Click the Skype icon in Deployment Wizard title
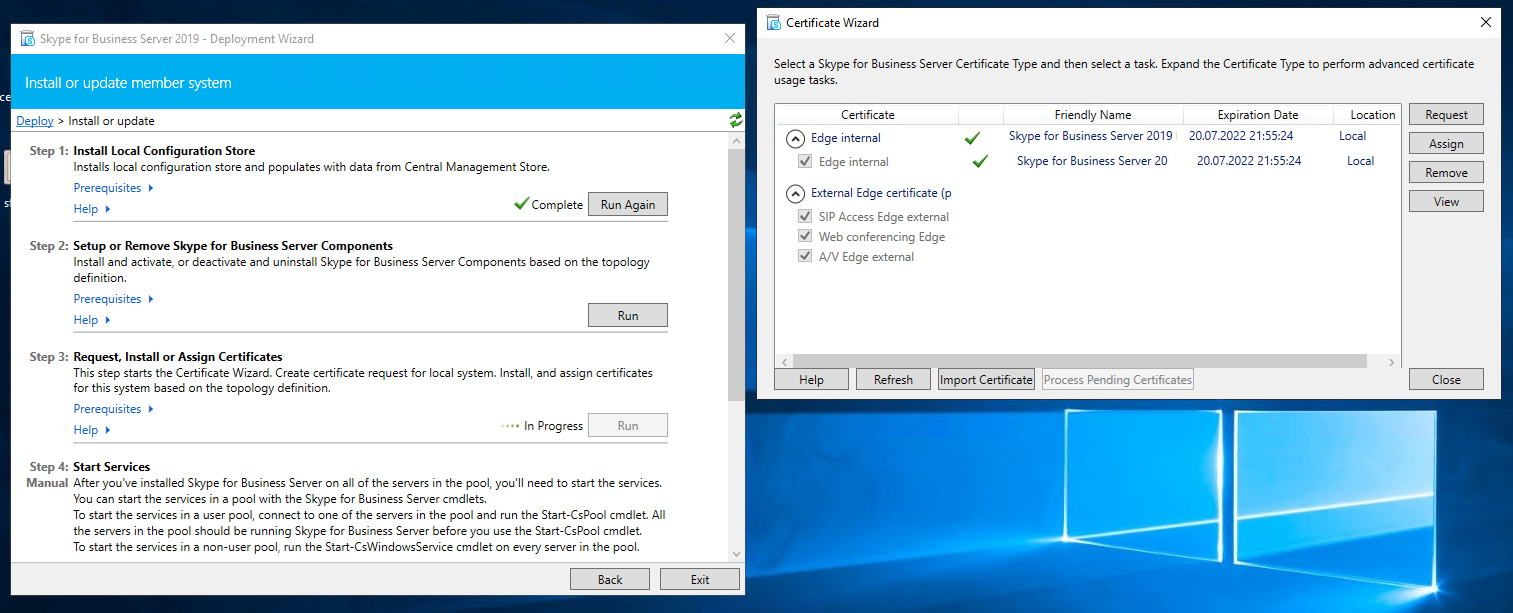 point(27,39)
